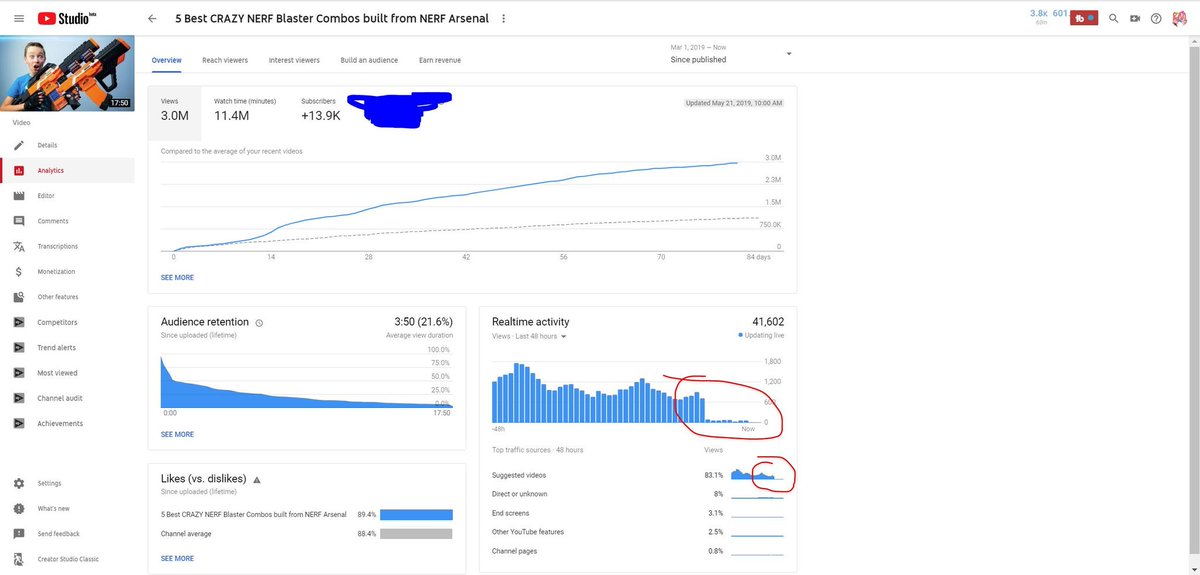Screen dimensions: 1200x575
Task: Click the create video camera icon
Action: [x=1135, y=18]
